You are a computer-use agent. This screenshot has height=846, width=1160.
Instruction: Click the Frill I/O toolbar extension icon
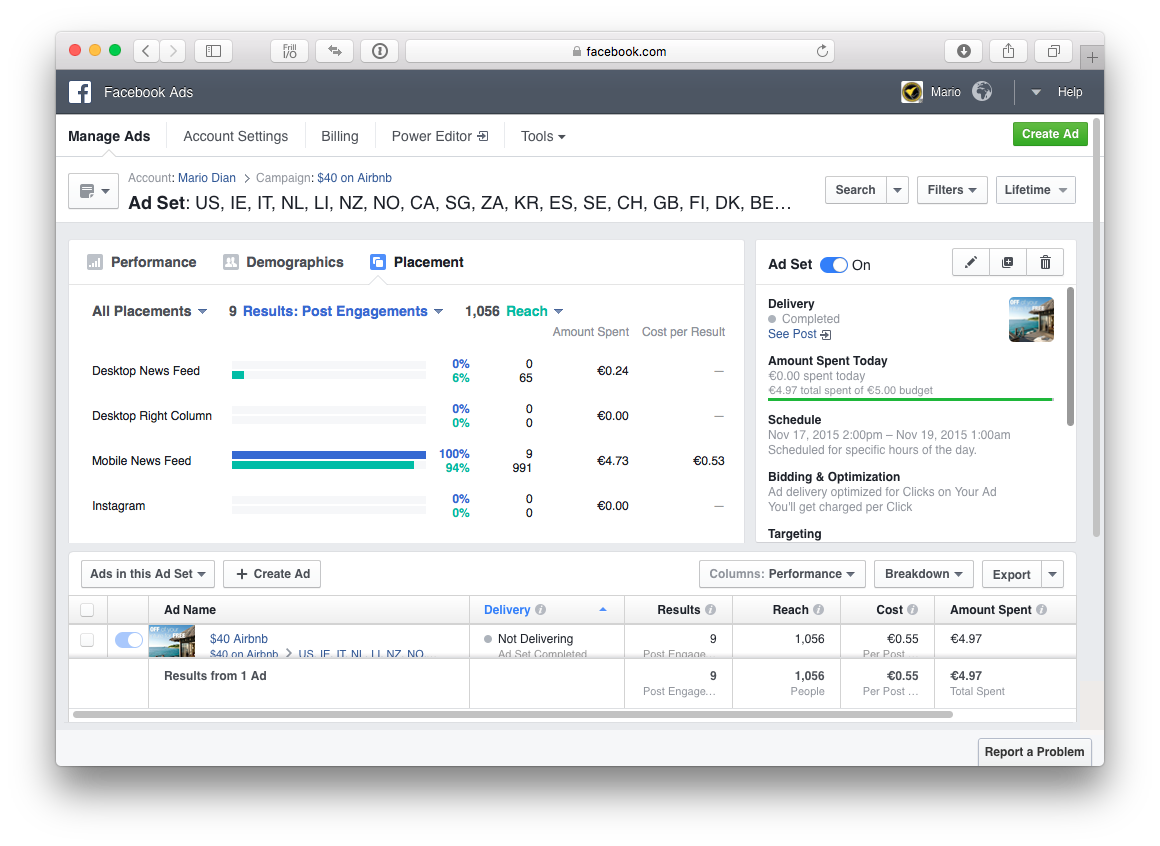pyautogui.click(x=289, y=51)
